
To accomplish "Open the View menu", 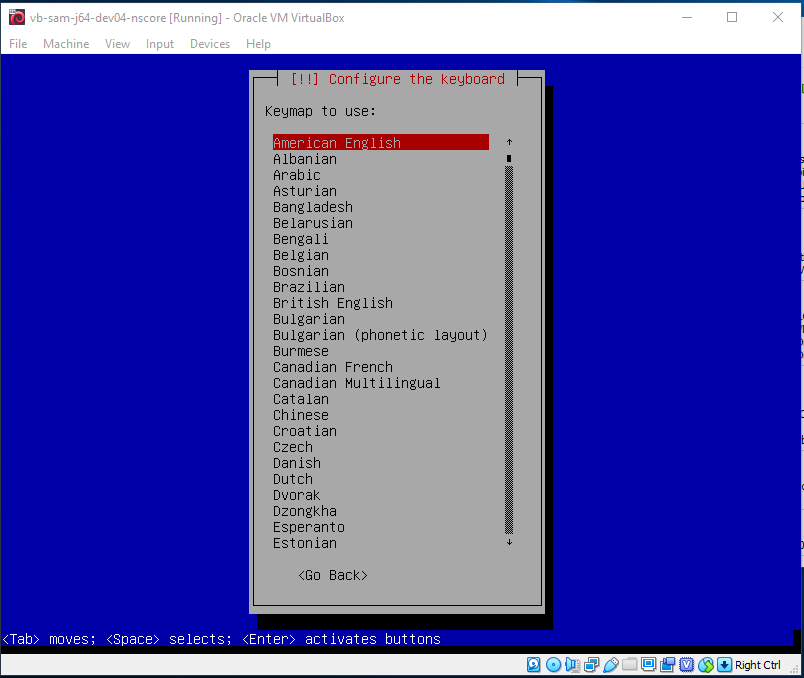I will [117, 44].
